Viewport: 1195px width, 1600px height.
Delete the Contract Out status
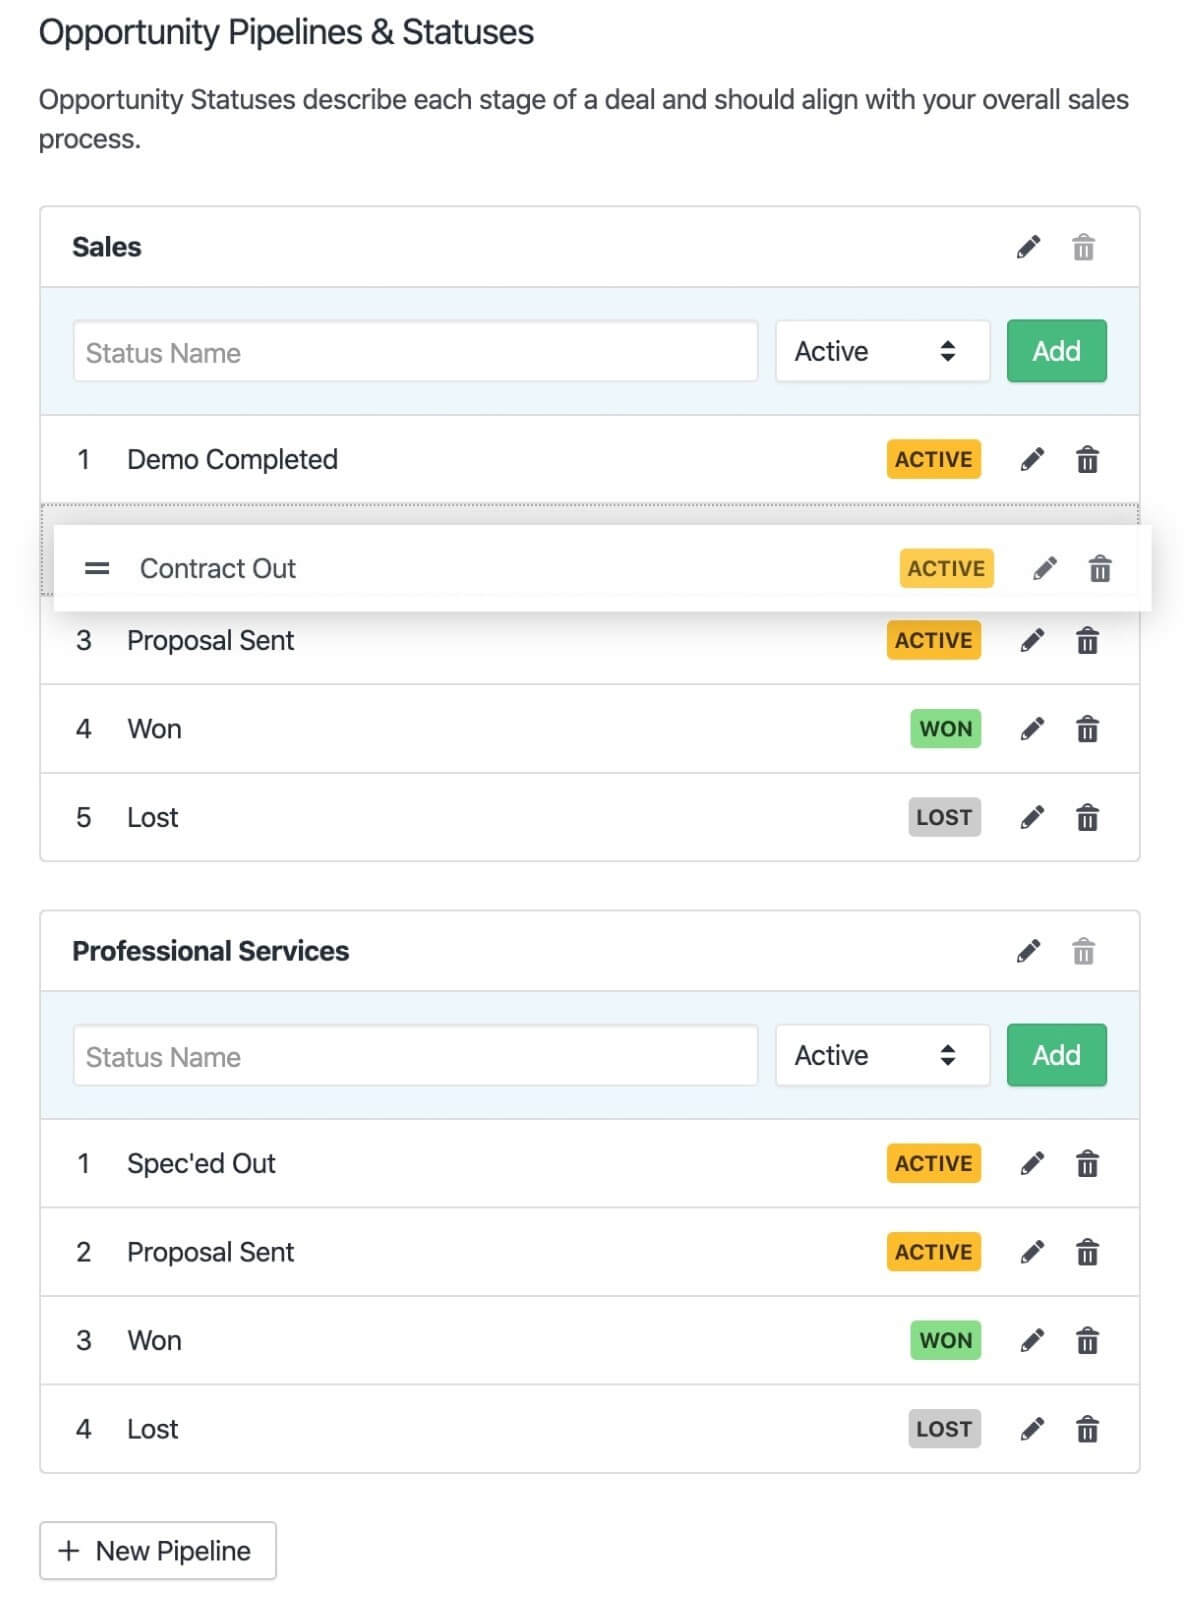tap(1099, 569)
